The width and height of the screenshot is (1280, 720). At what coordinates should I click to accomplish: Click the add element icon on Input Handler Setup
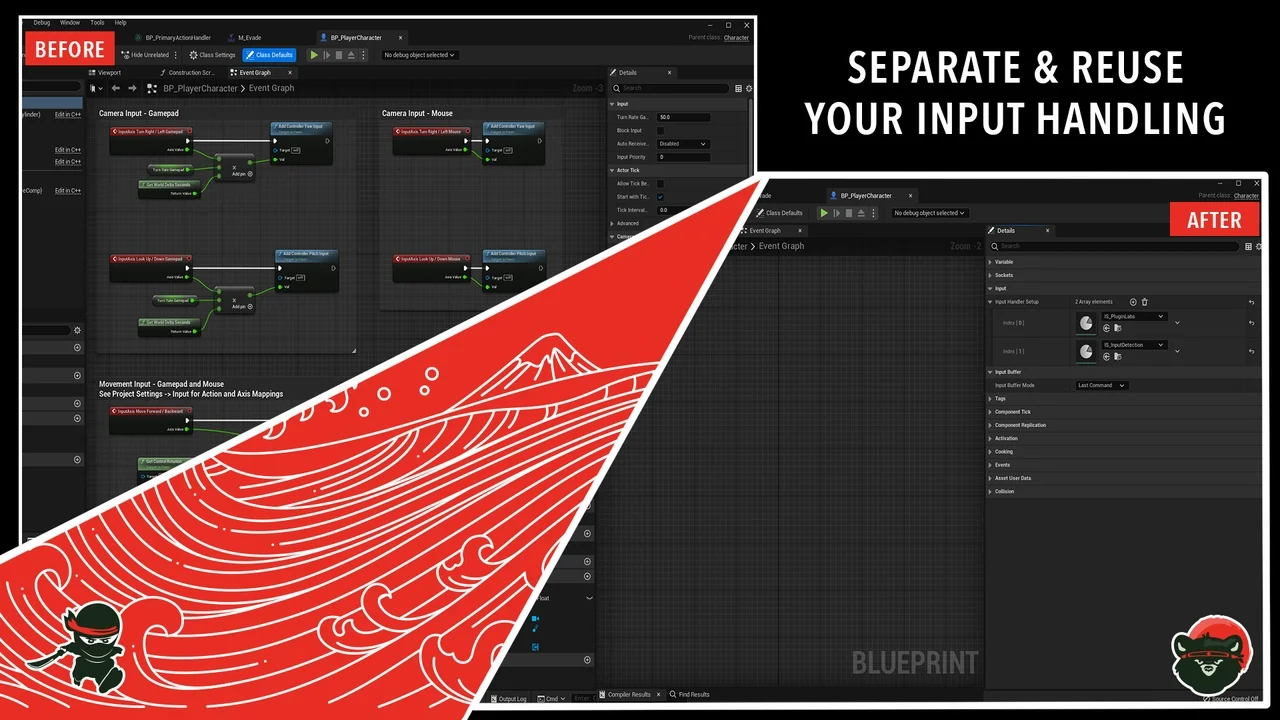tap(1133, 301)
